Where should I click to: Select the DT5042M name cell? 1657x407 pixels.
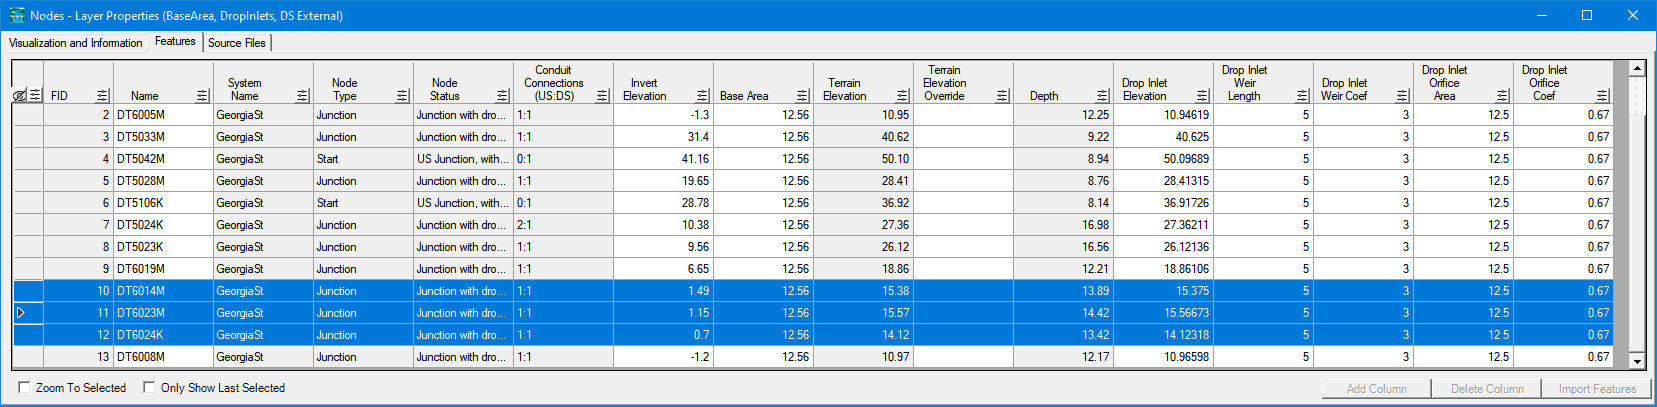162,159
